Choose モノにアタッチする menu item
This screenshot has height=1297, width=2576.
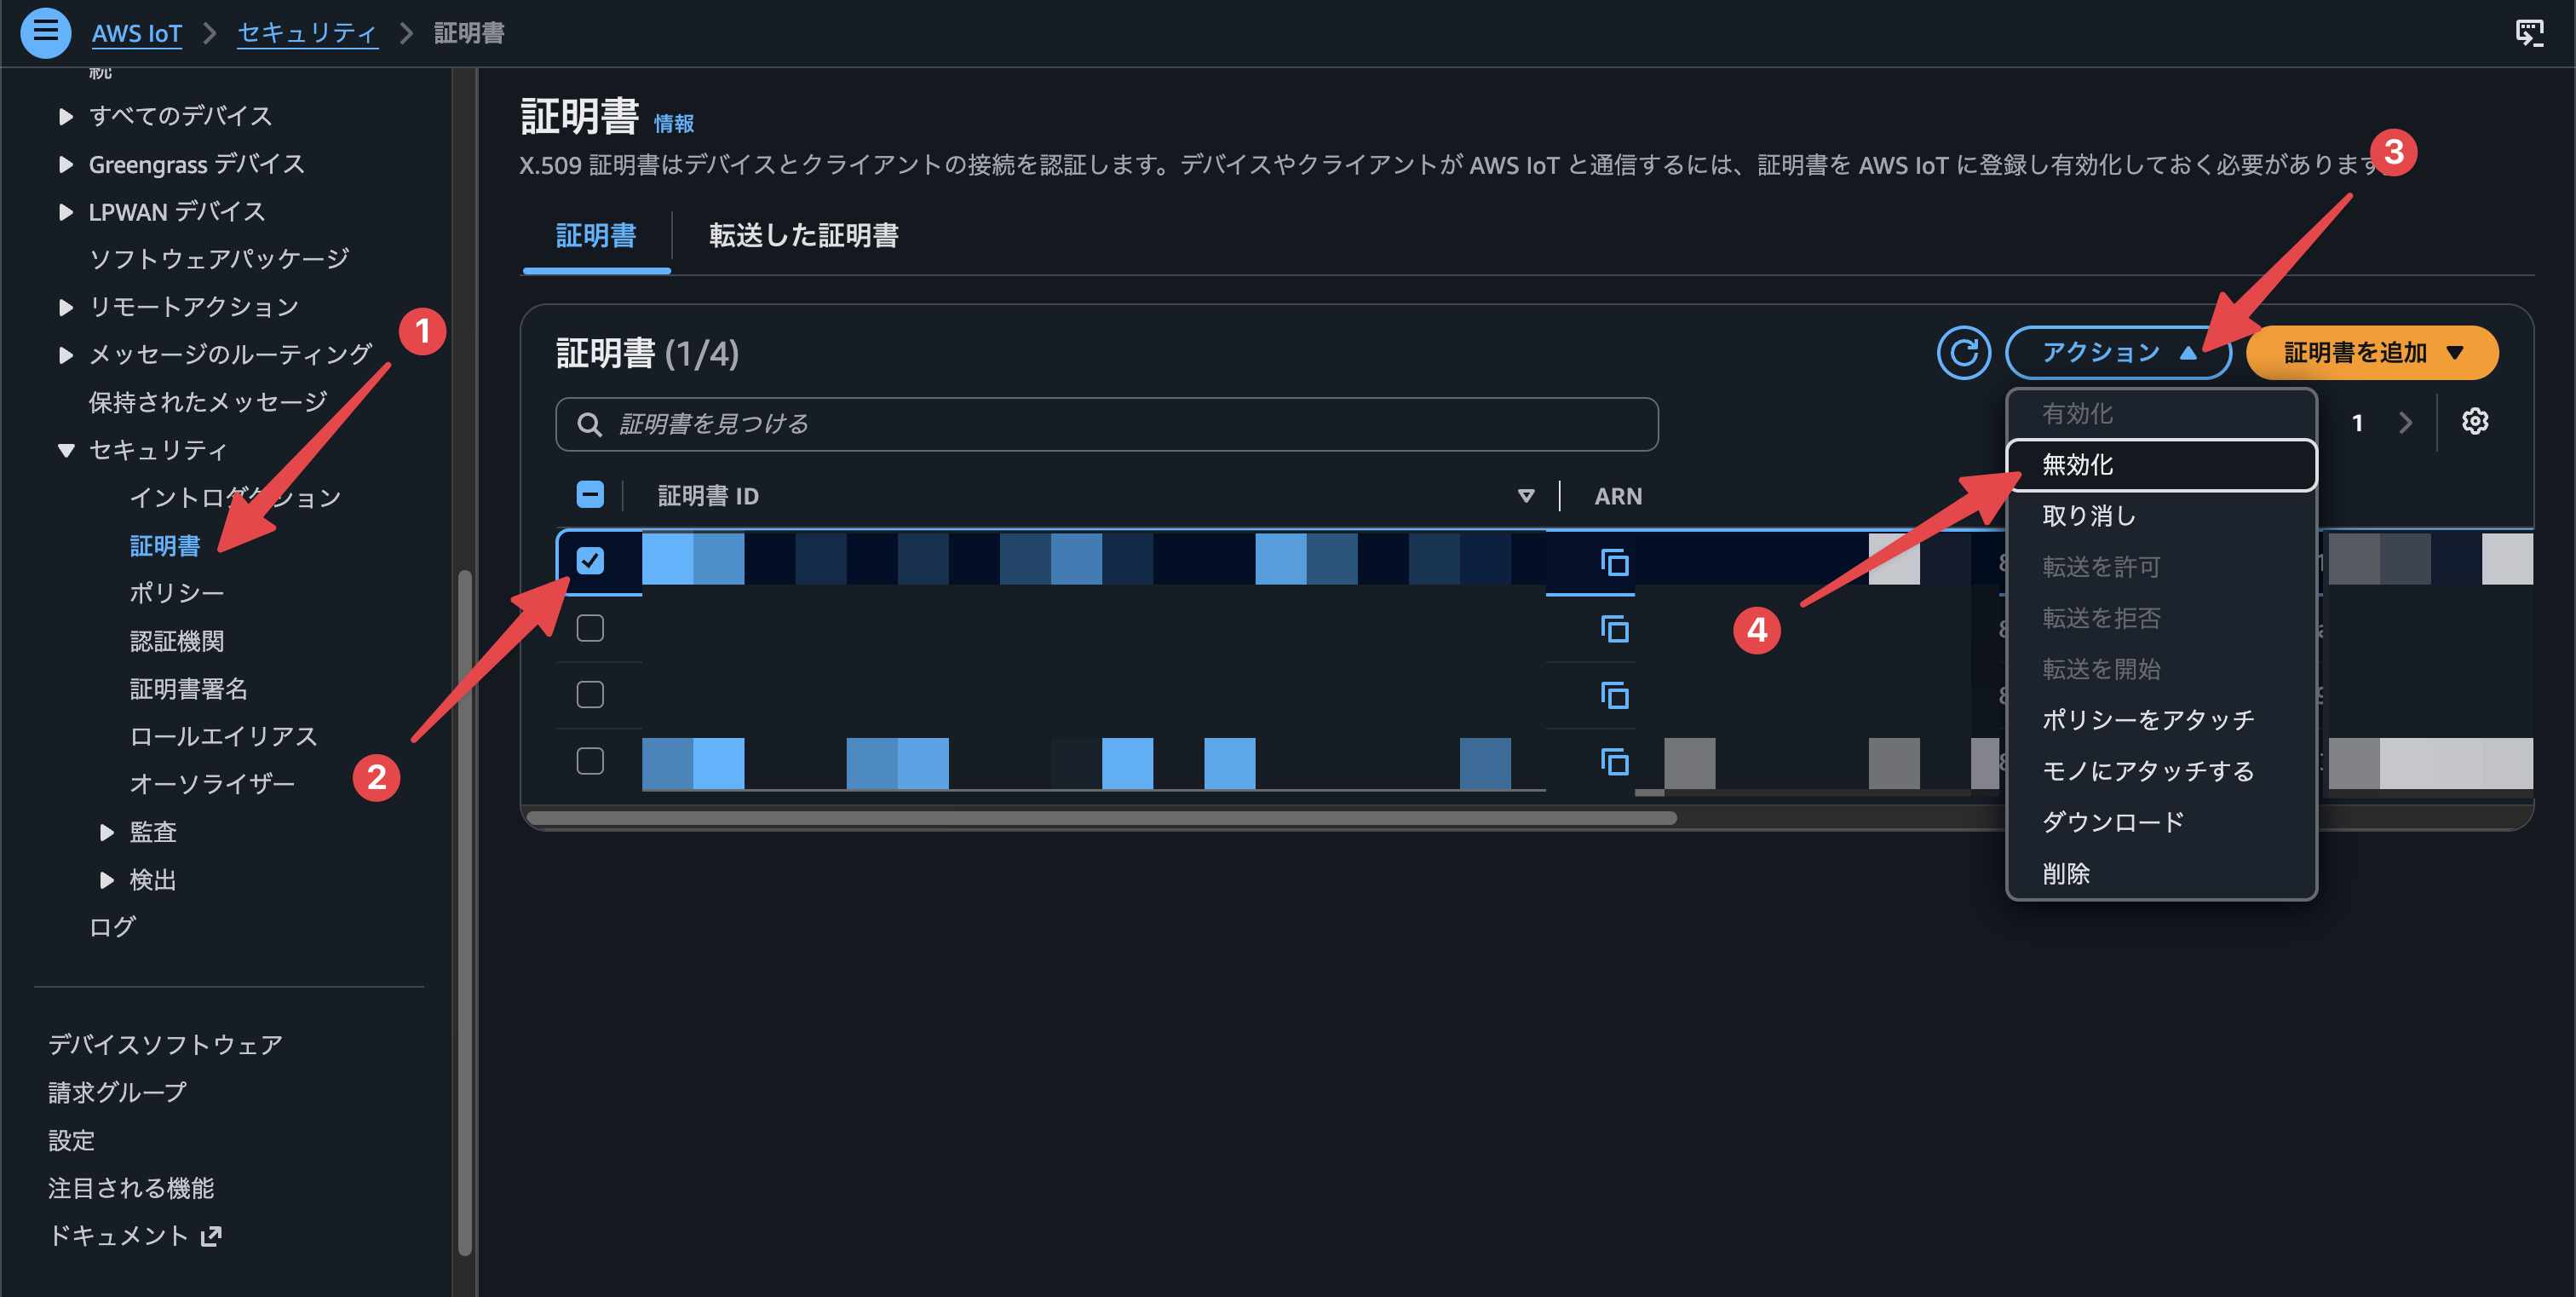coord(2161,771)
